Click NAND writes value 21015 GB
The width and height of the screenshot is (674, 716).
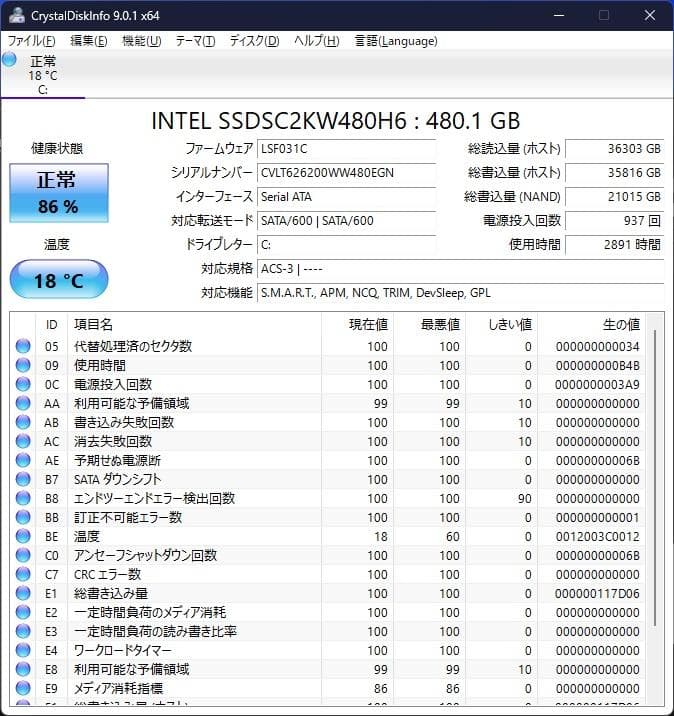615,197
